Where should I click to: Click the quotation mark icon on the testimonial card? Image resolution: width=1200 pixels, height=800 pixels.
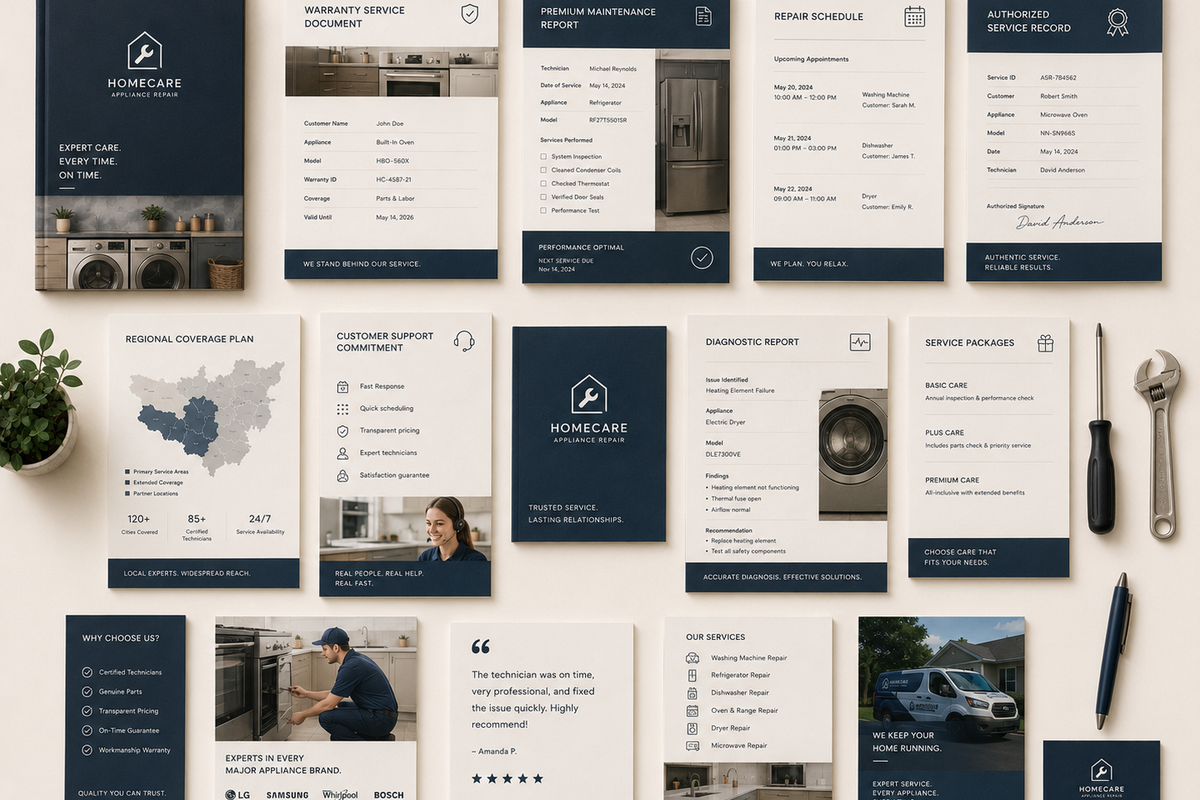coord(480,647)
